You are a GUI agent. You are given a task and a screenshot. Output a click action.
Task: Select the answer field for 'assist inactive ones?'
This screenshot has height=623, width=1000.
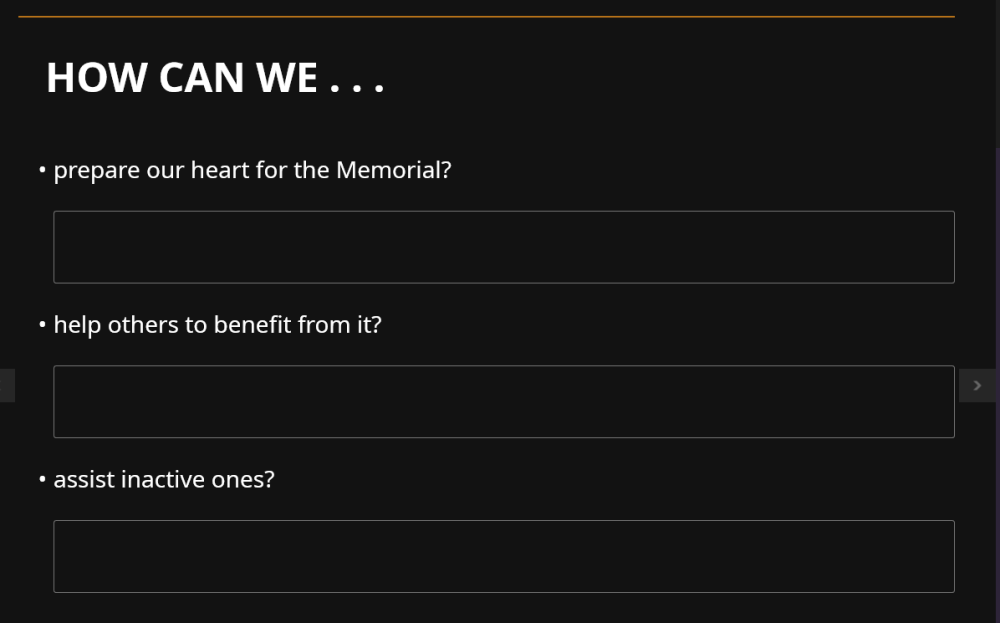point(503,556)
